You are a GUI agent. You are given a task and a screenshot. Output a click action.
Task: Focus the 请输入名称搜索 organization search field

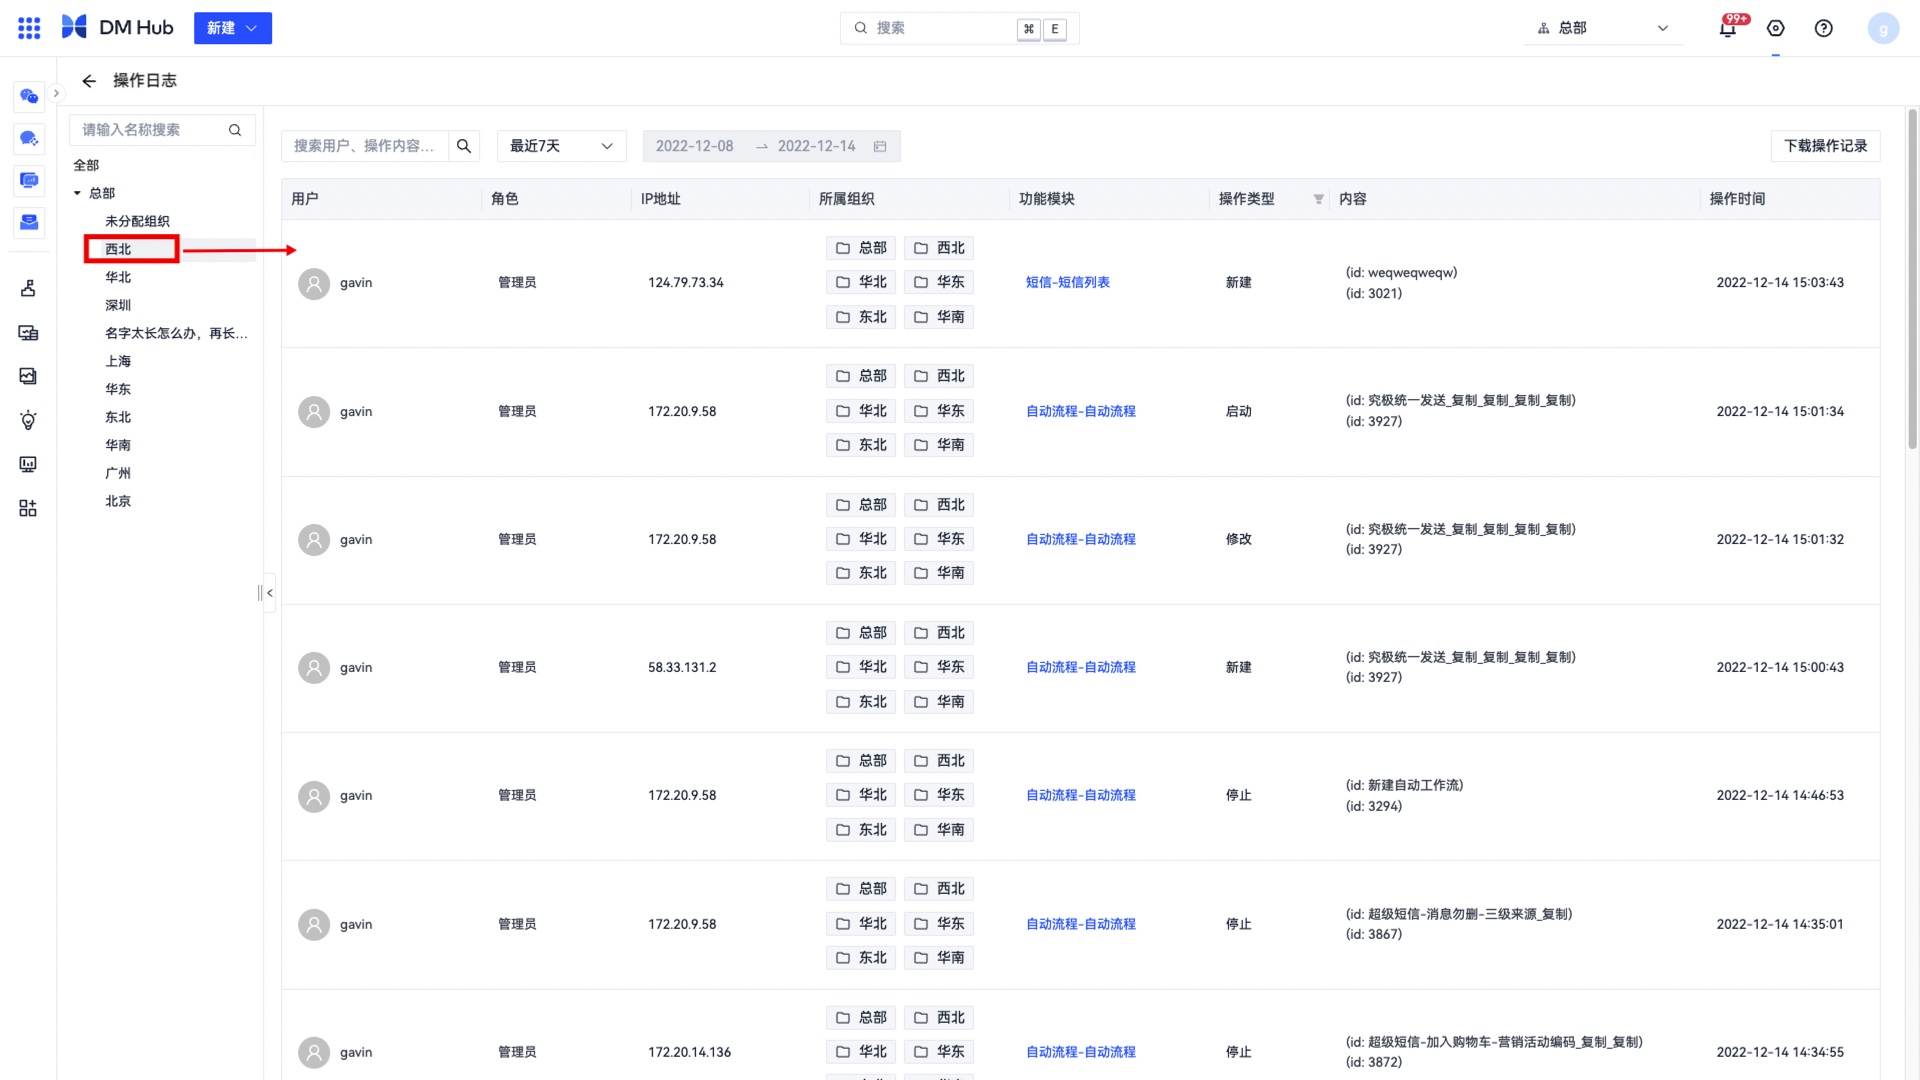(162, 130)
